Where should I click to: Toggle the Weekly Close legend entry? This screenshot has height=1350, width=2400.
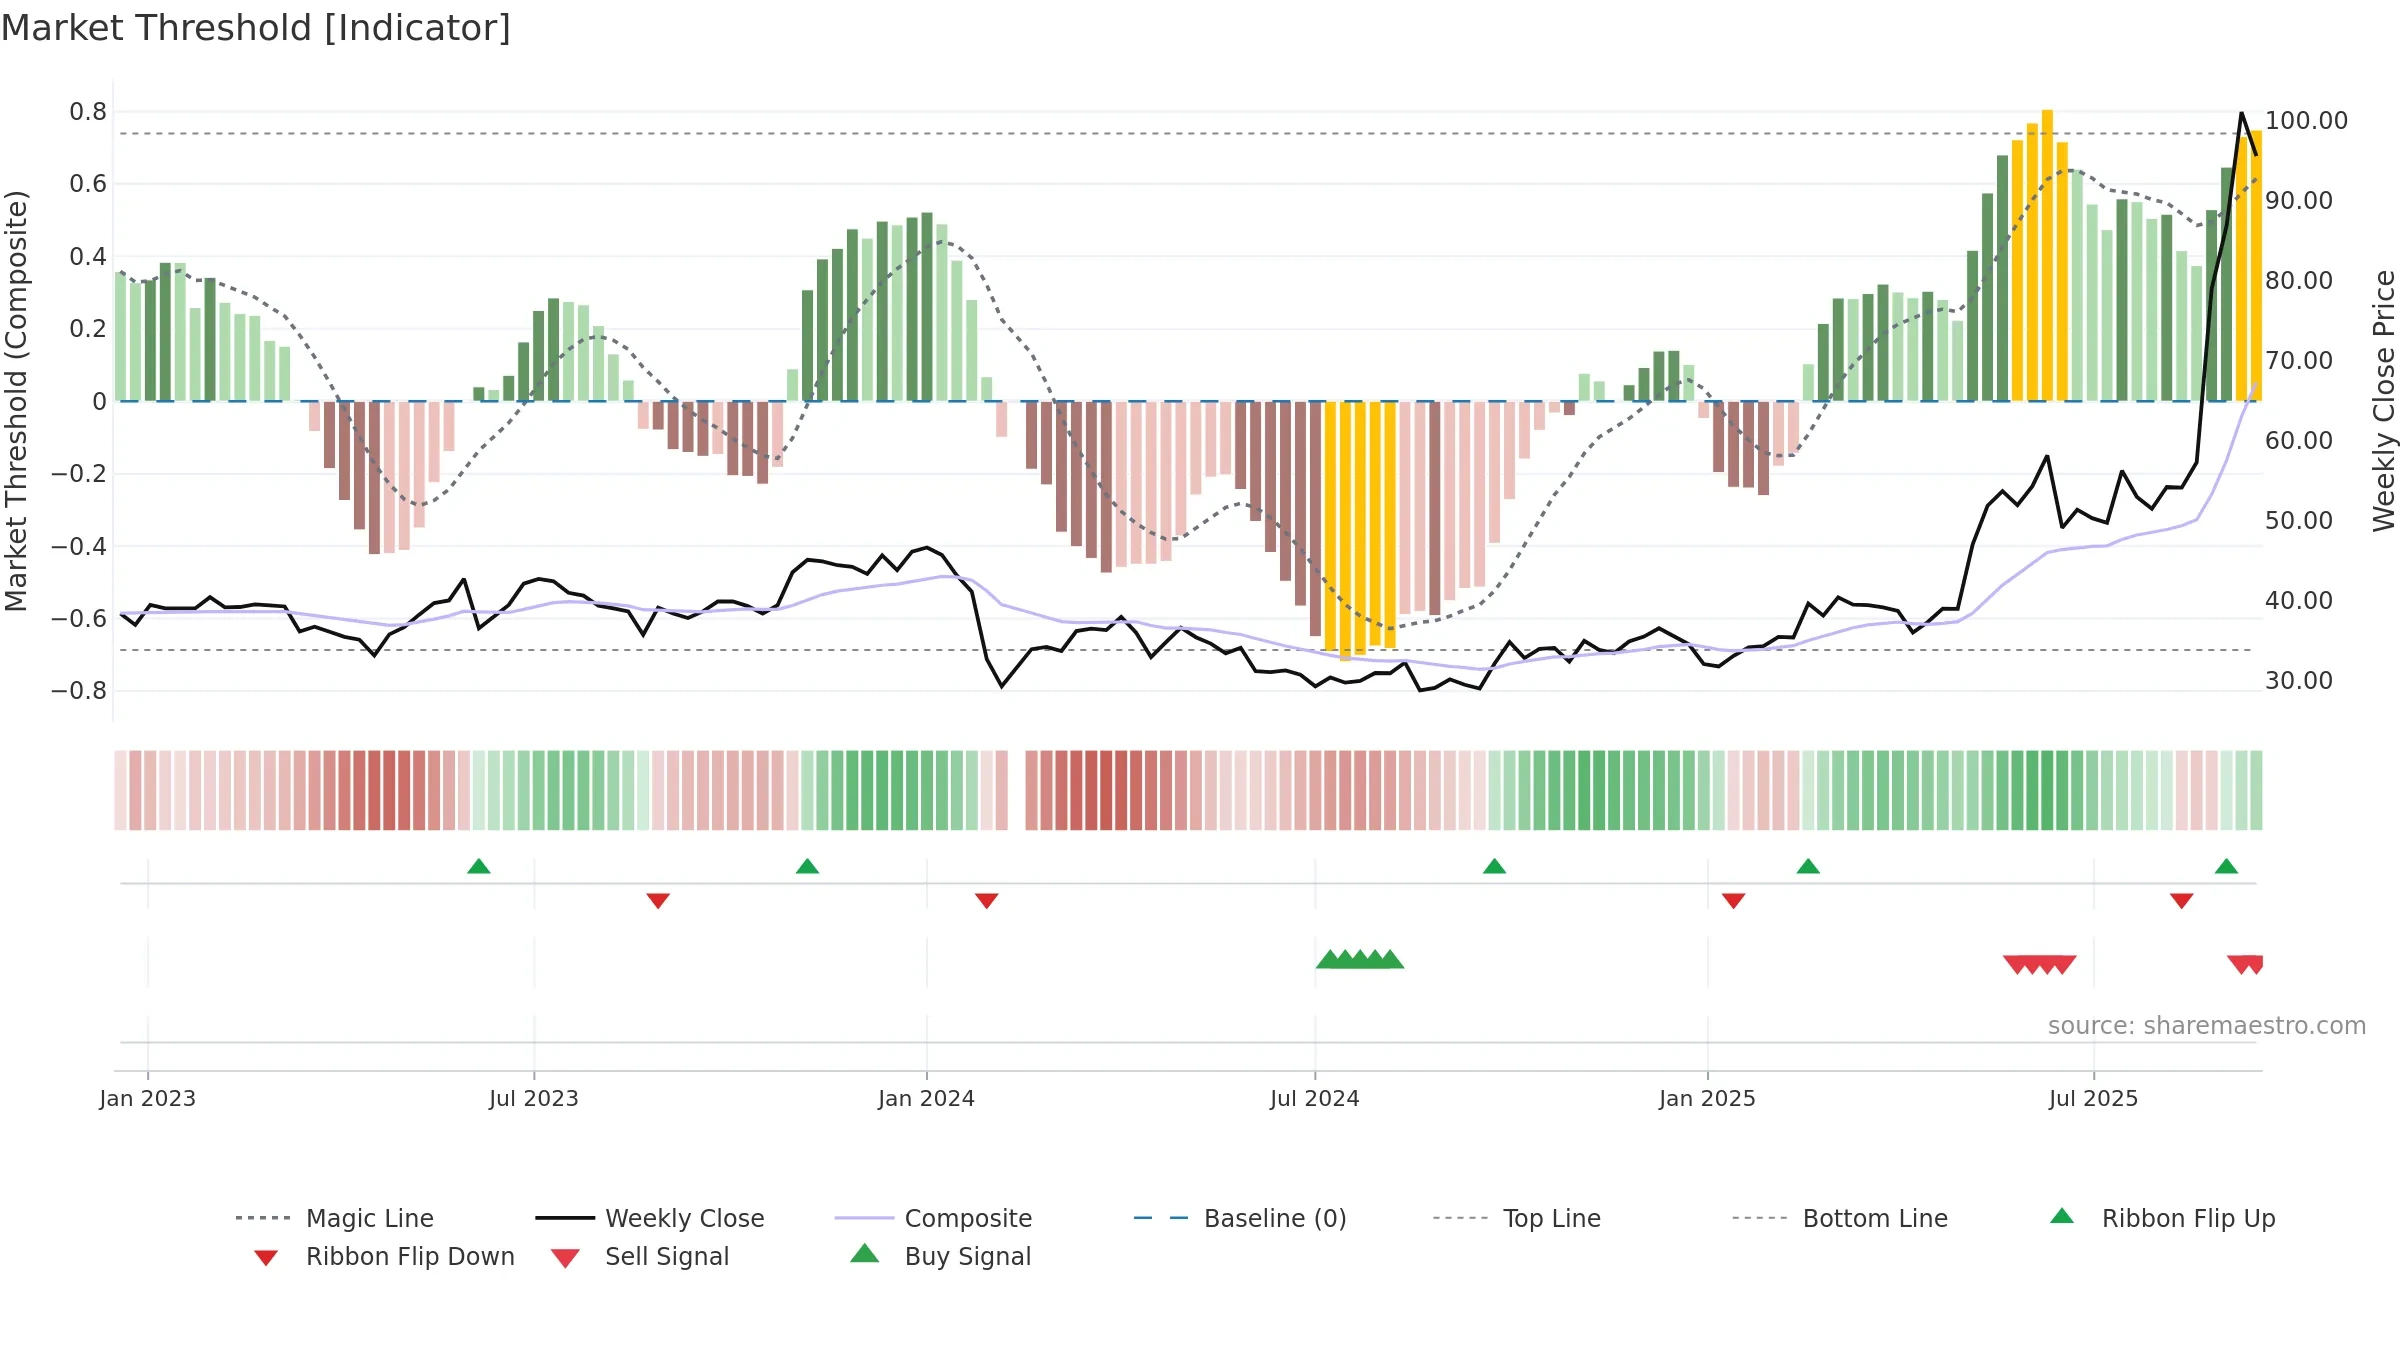pos(650,1218)
